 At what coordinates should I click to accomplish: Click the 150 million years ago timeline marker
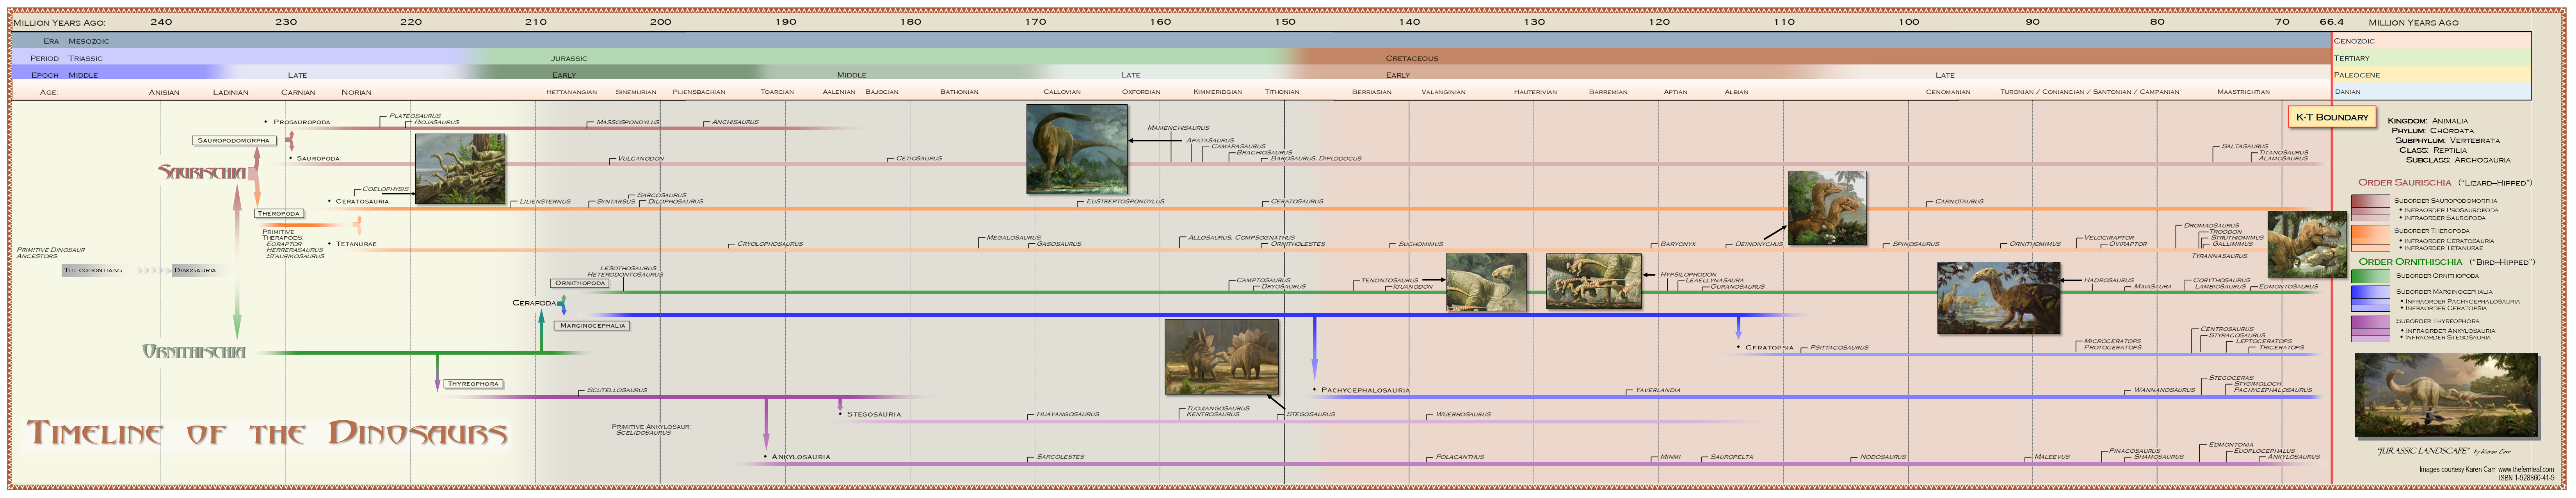point(1283,19)
